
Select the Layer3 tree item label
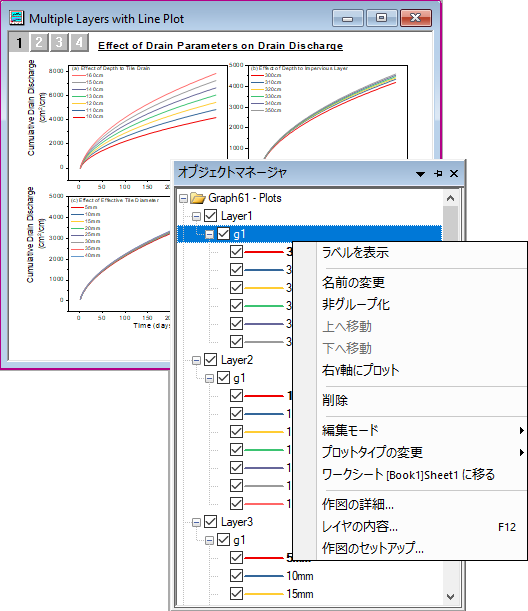[x=237, y=522]
